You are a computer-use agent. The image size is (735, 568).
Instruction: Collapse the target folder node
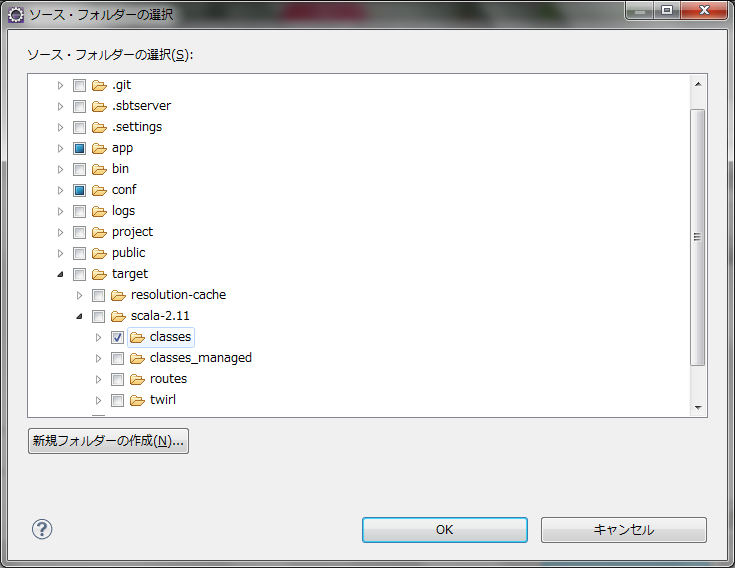pos(60,274)
